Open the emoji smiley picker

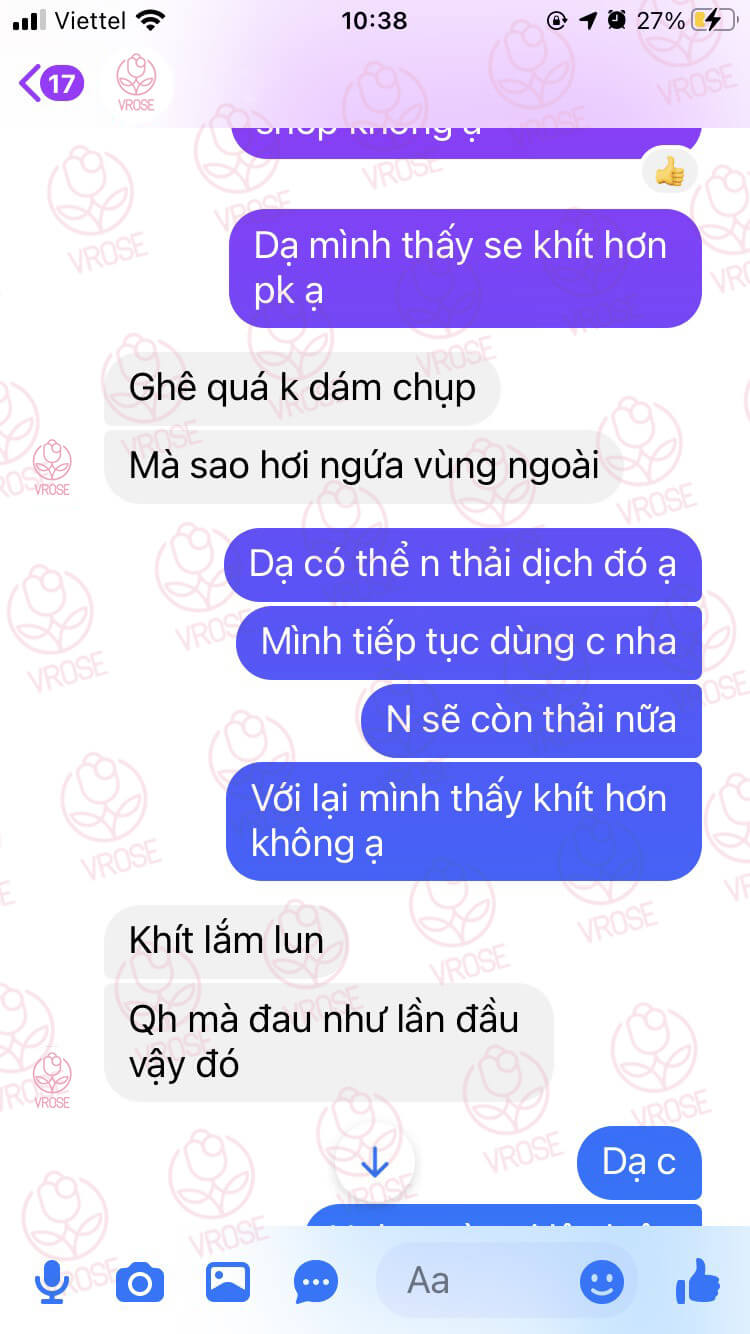(601, 1281)
